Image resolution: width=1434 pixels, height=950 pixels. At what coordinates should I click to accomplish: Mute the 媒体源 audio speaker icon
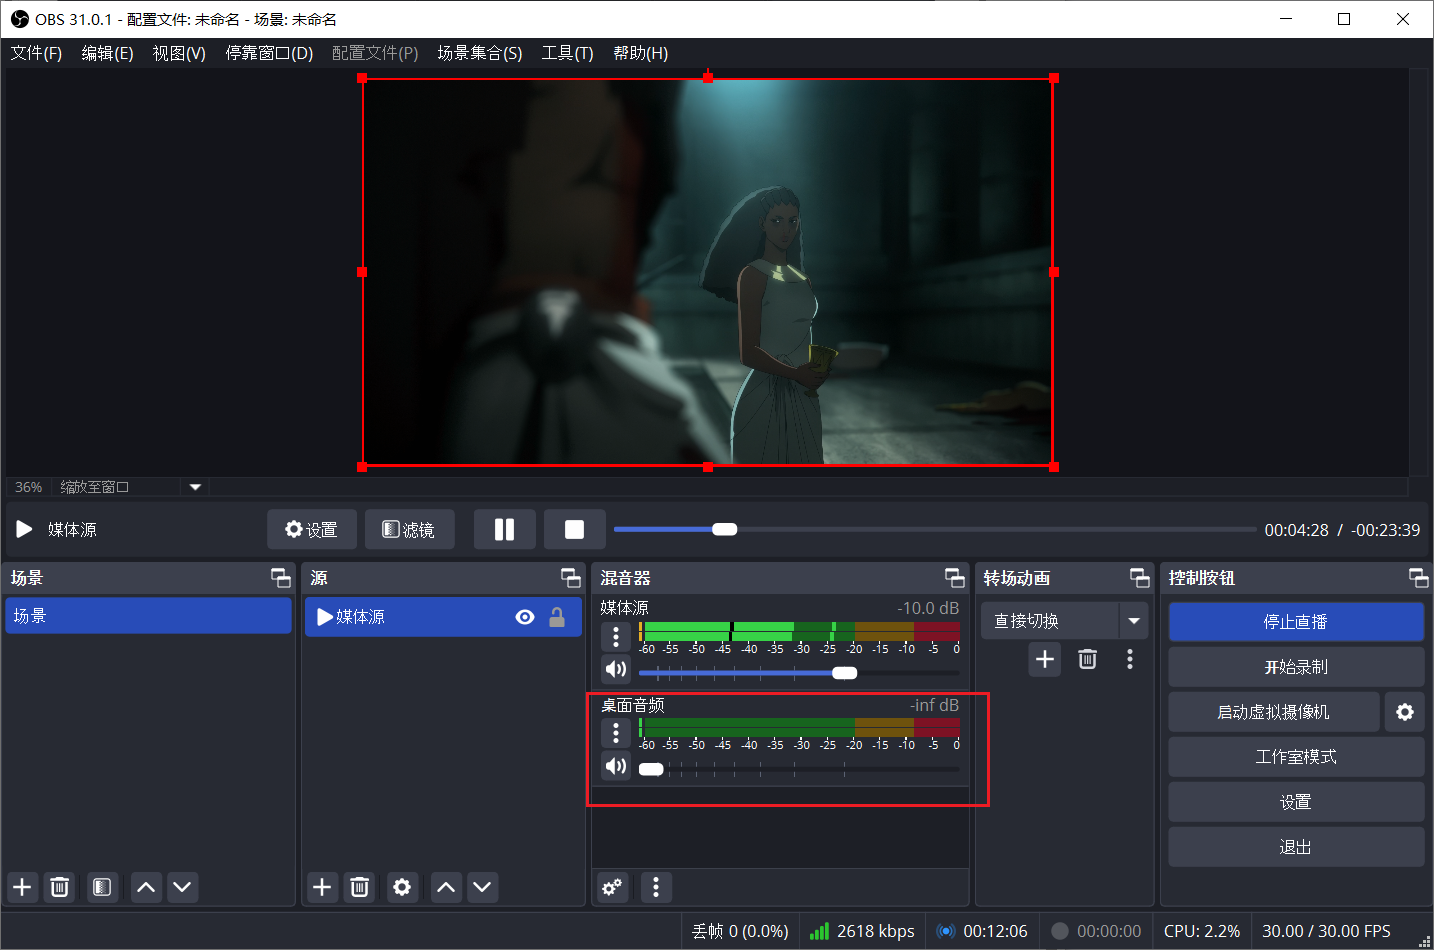tap(616, 669)
